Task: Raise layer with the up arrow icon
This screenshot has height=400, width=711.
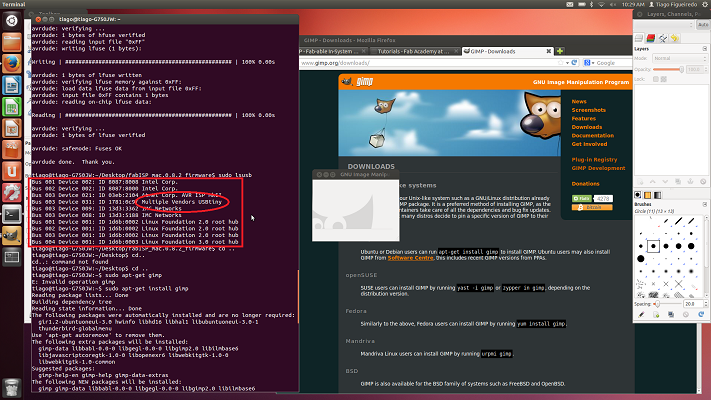Action: point(653,181)
